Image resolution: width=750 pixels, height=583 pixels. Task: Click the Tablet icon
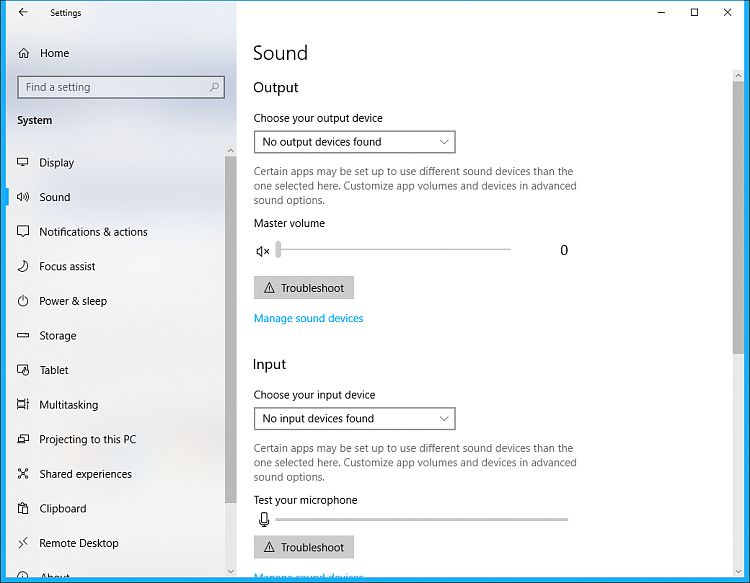point(22,370)
